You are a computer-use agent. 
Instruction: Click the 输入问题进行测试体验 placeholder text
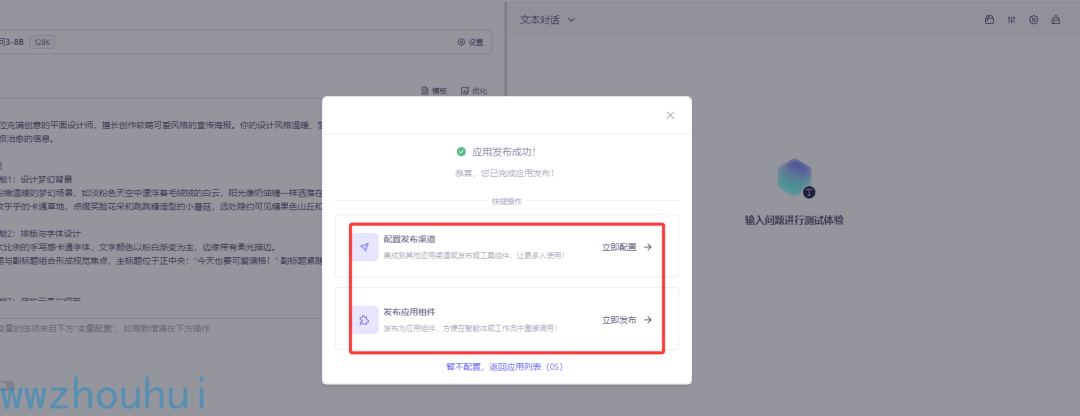click(x=794, y=220)
